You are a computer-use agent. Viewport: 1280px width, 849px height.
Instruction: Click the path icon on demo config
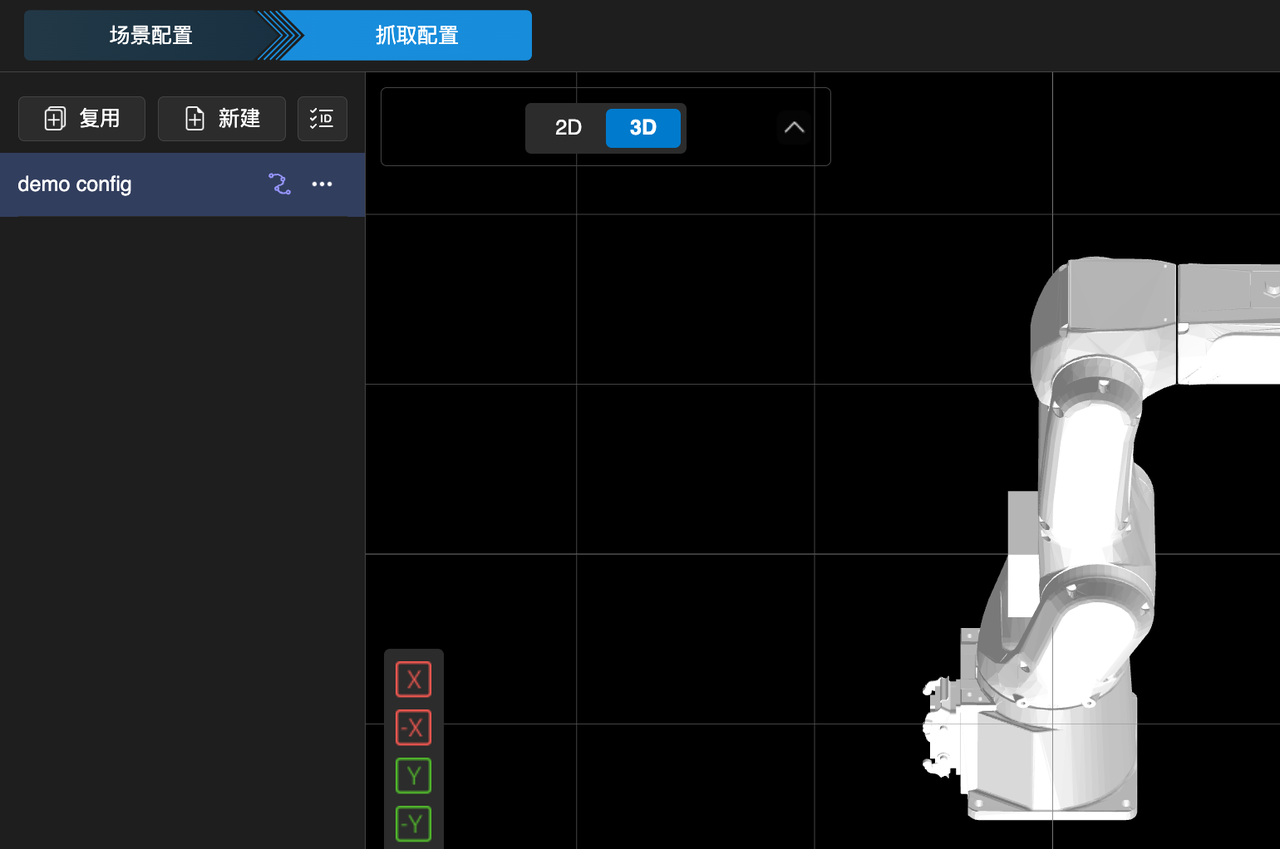279,185
